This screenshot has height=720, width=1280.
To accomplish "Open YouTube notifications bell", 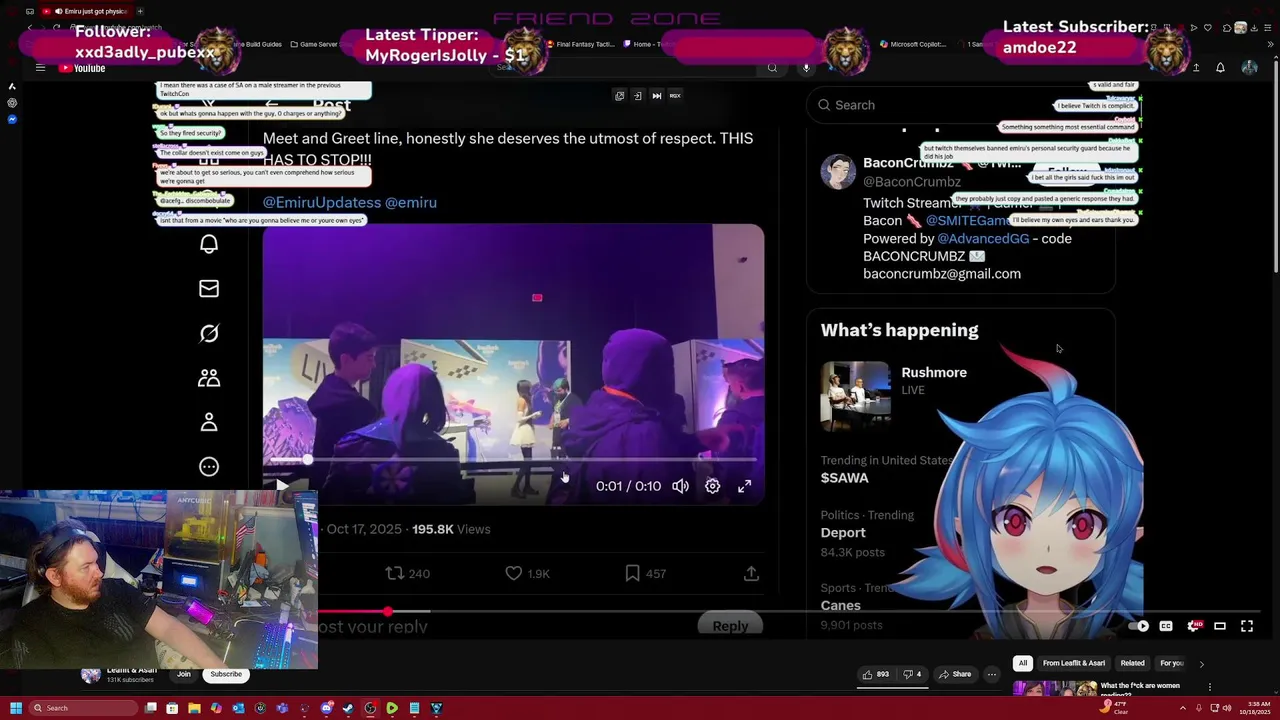I will tap(1220, 68).
